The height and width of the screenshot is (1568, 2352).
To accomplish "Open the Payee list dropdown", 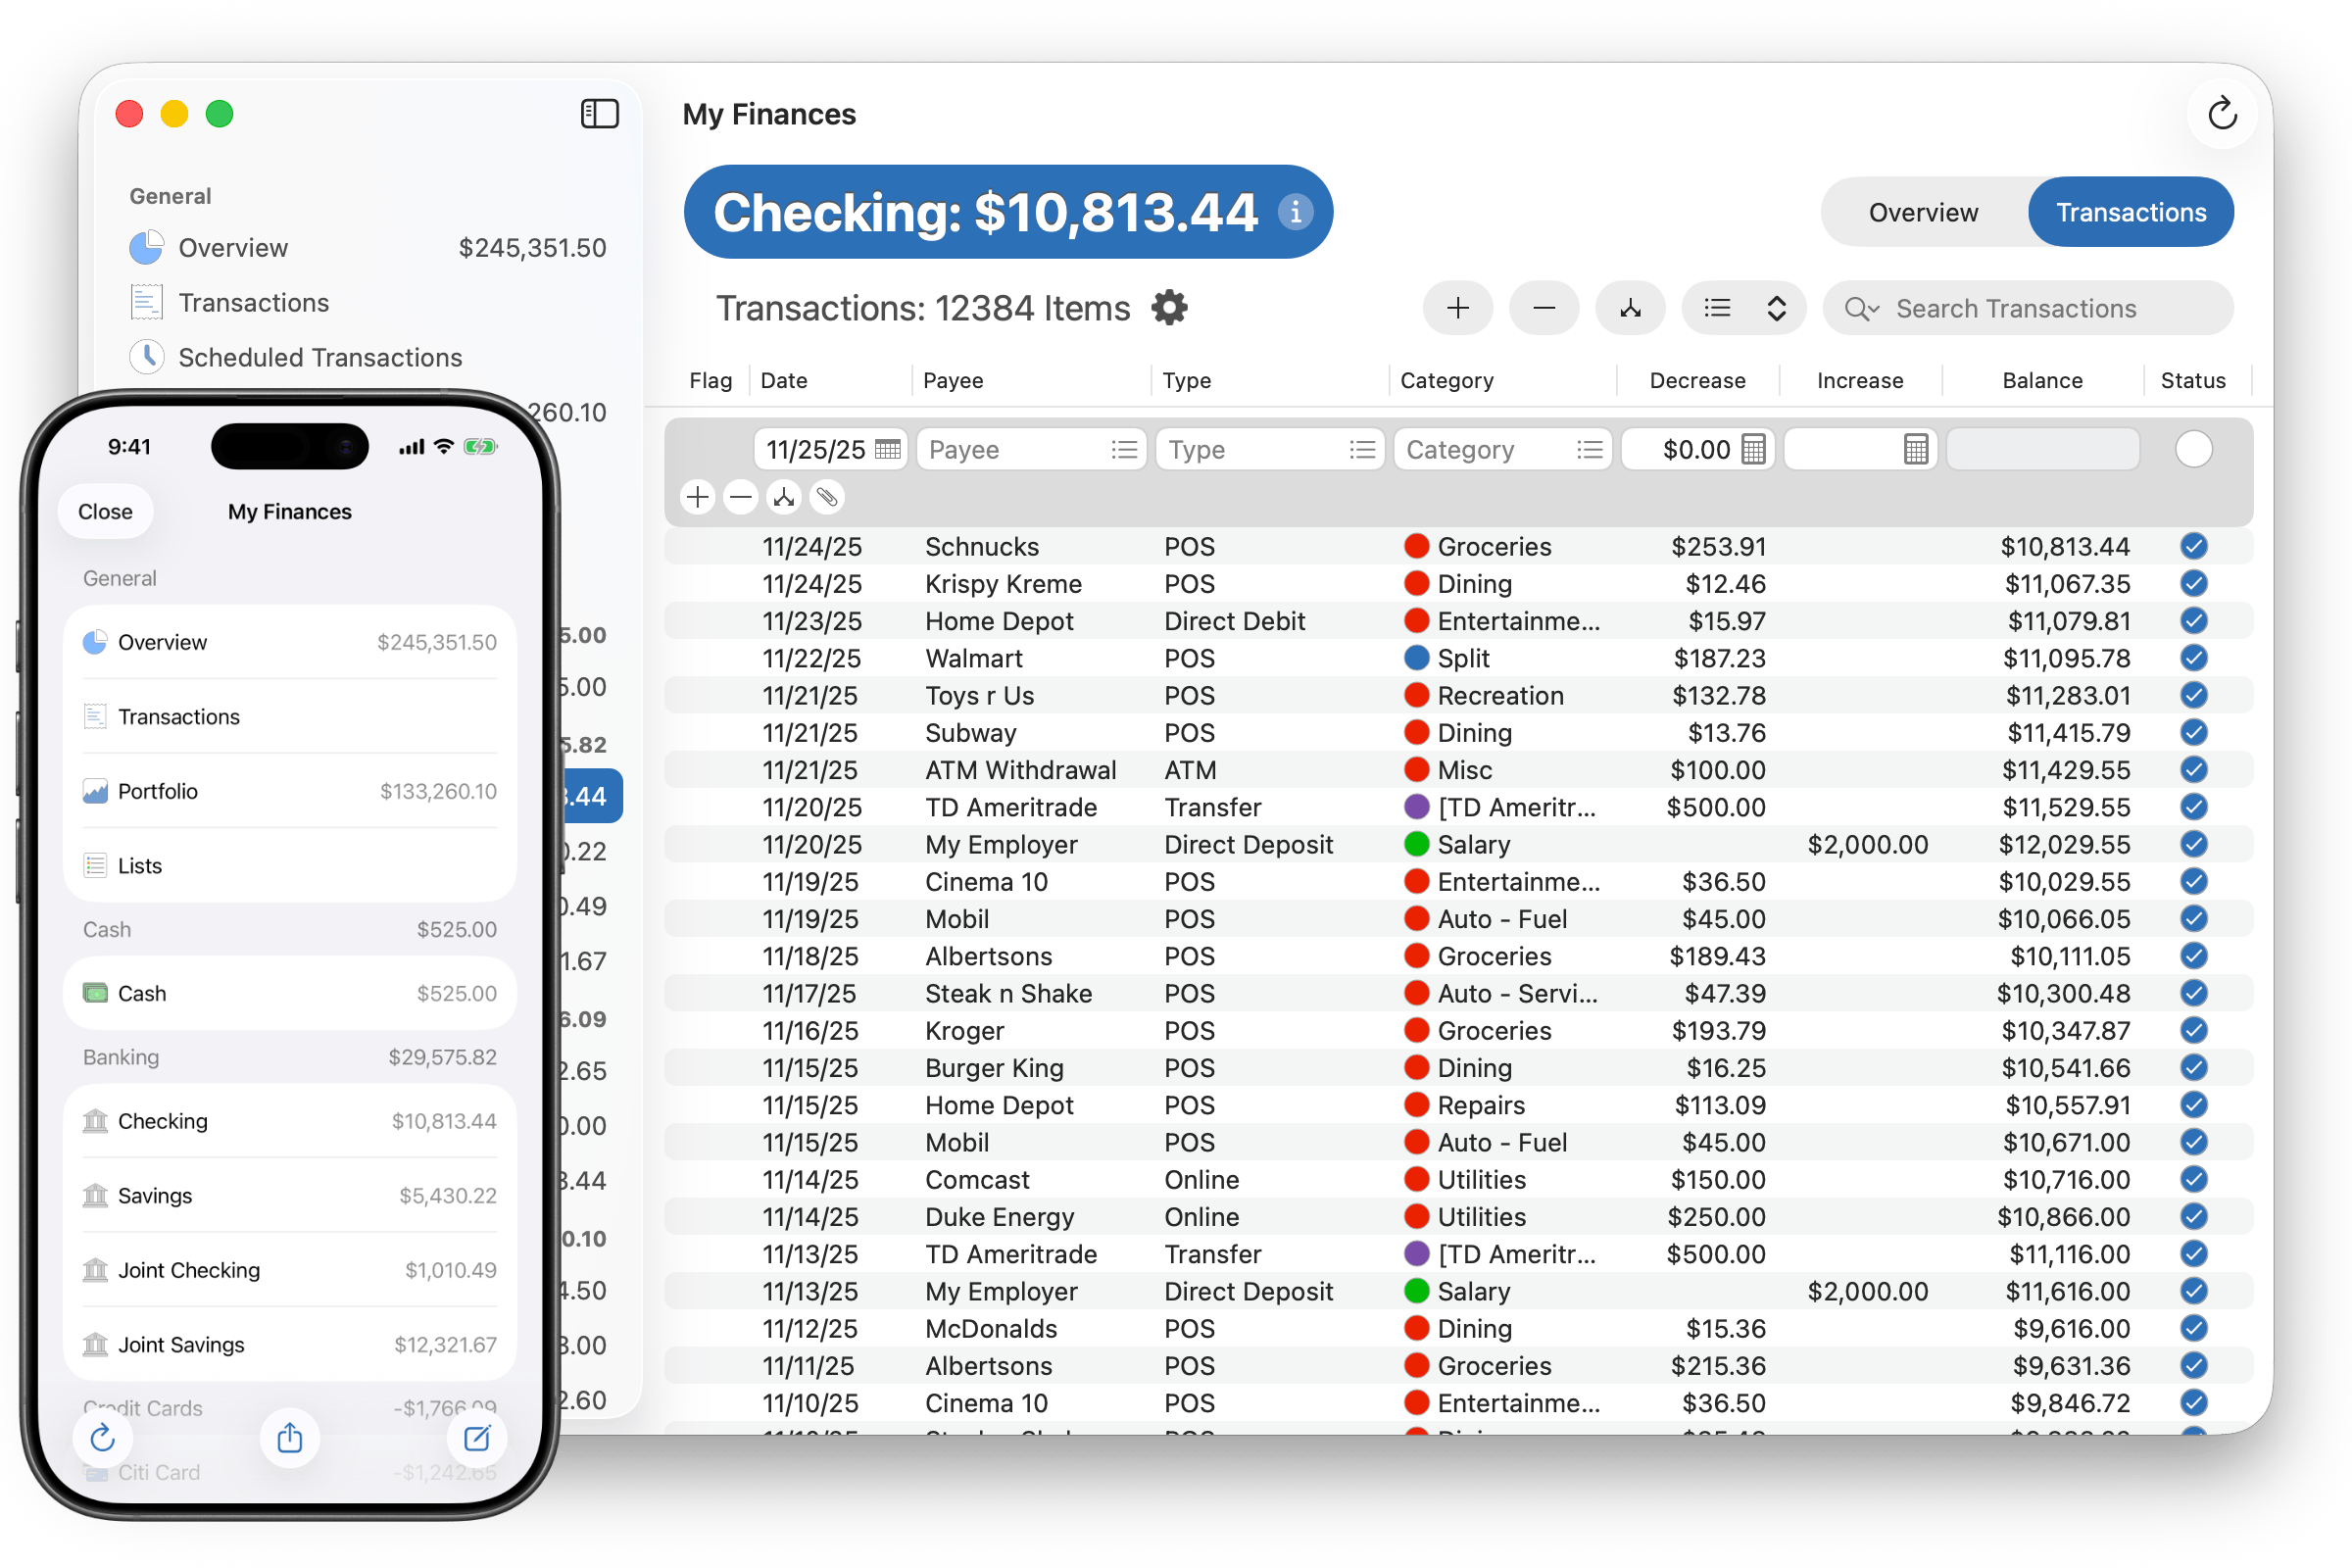I will (1124, 450).
